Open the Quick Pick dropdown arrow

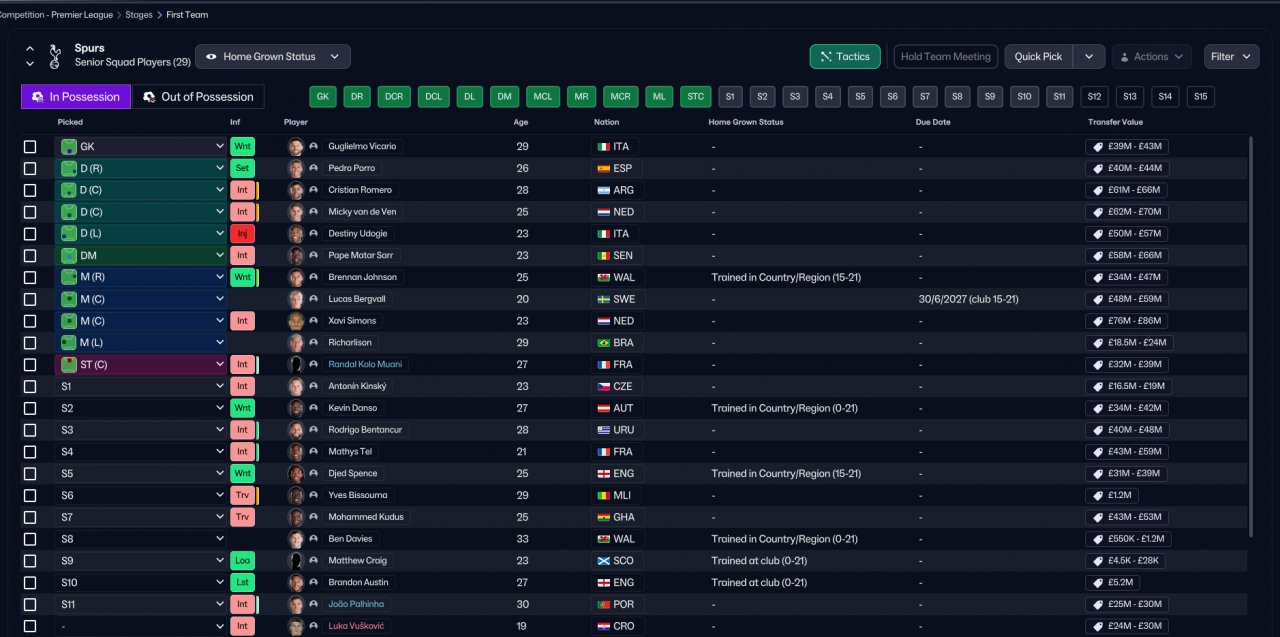(1089, 57)
